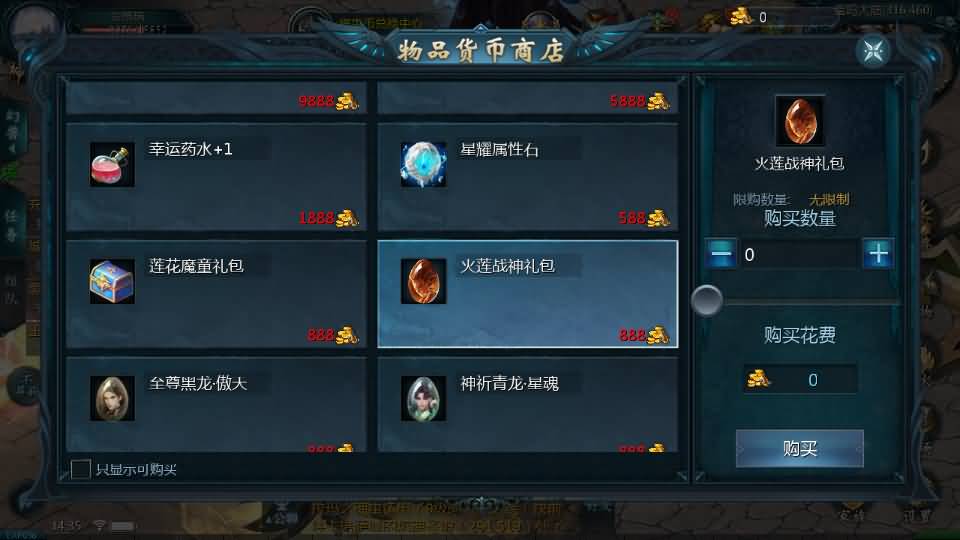Select the 星耀属性石 gem icon
This screenshot has width=960, height=540.
pyautogui.click(x=423, y=164)
